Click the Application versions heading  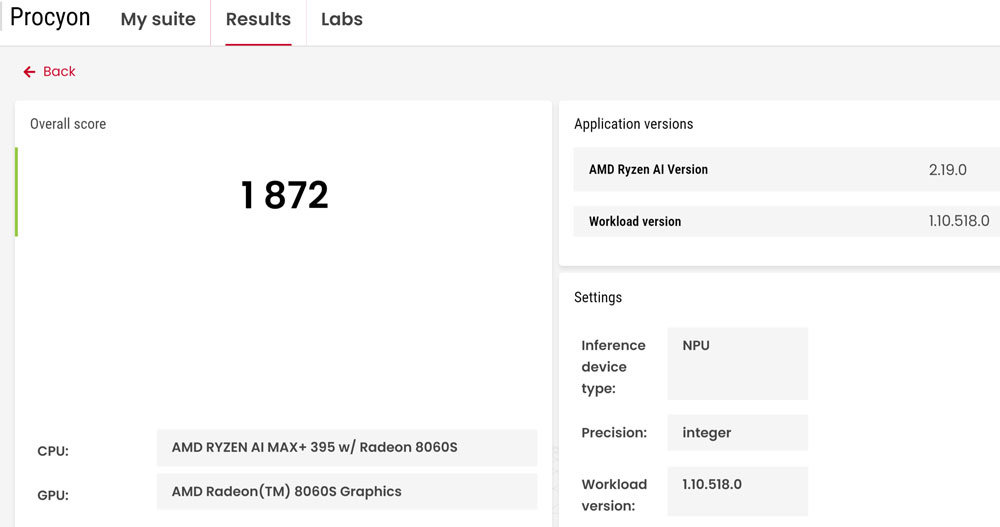tap(633, 124)
